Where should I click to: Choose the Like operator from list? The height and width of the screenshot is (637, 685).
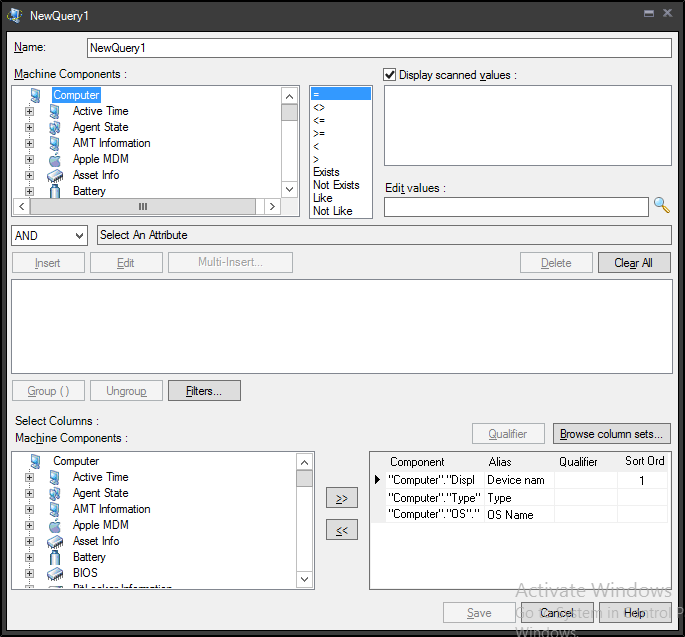click(x=323, y=198)
